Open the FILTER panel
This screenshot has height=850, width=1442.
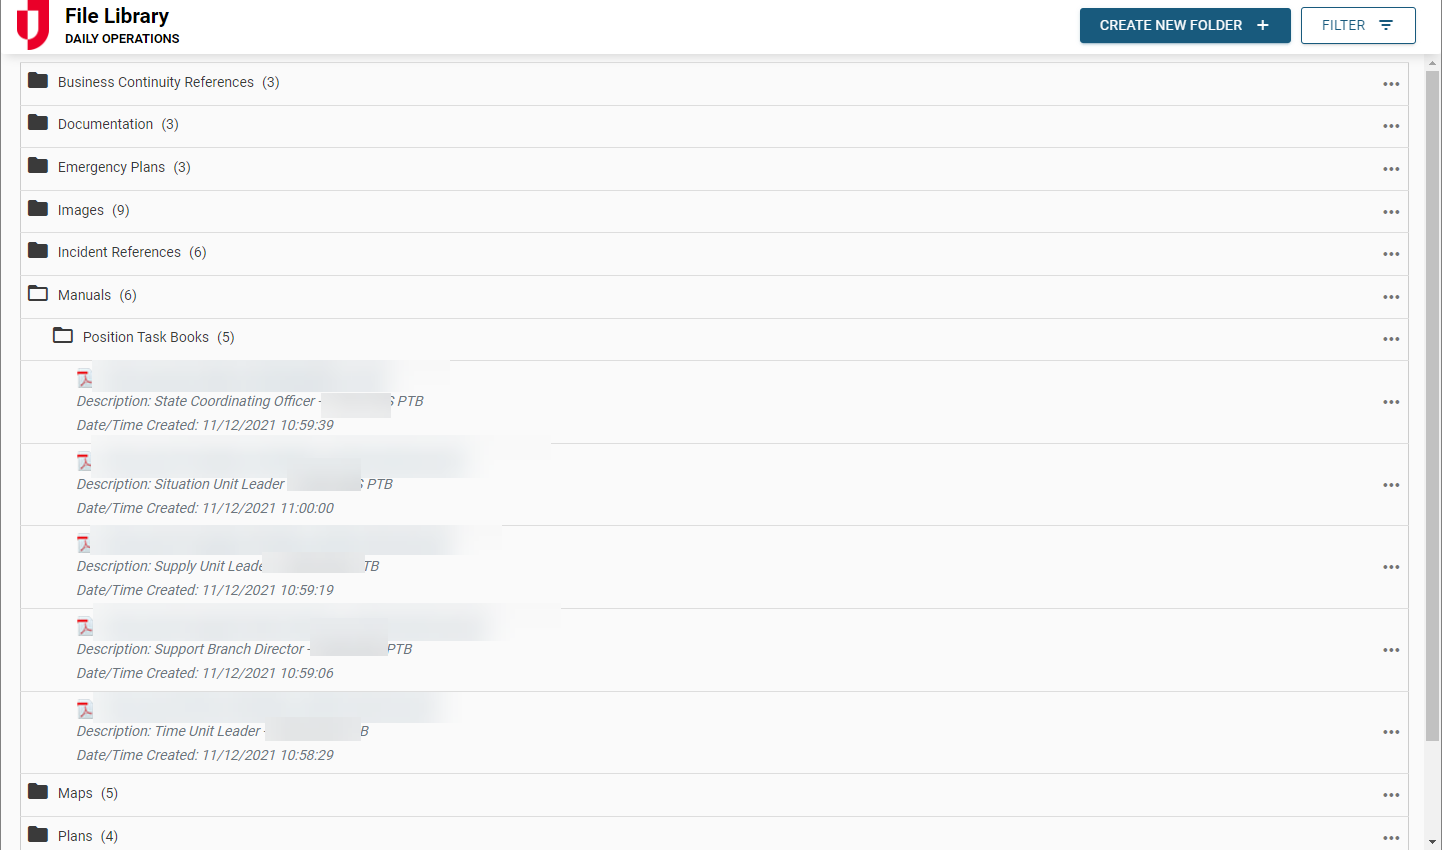click(1358, 25)
